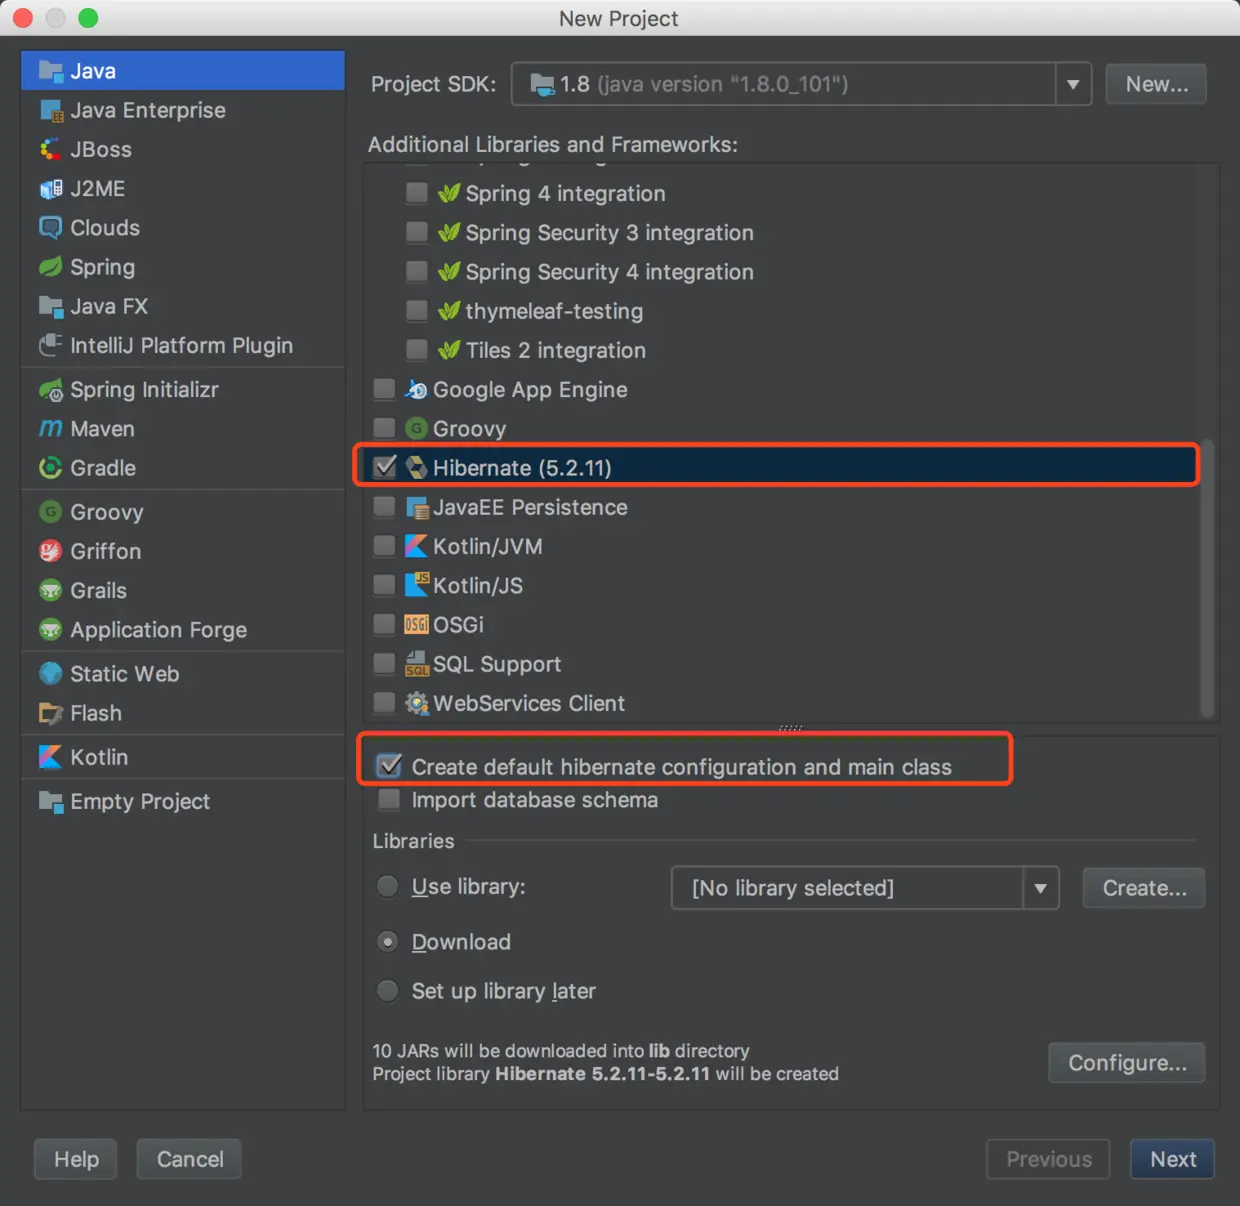Click the IntelliJ Platform Plugin icon

50,345
